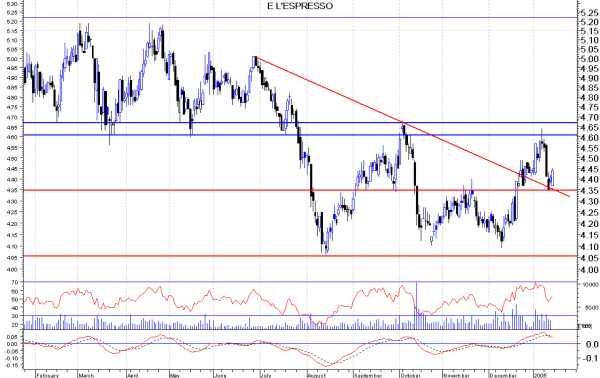Click the 4.80 label on right price axis
The width and height of the screenshot is (600, 378).
click(589, 98)
